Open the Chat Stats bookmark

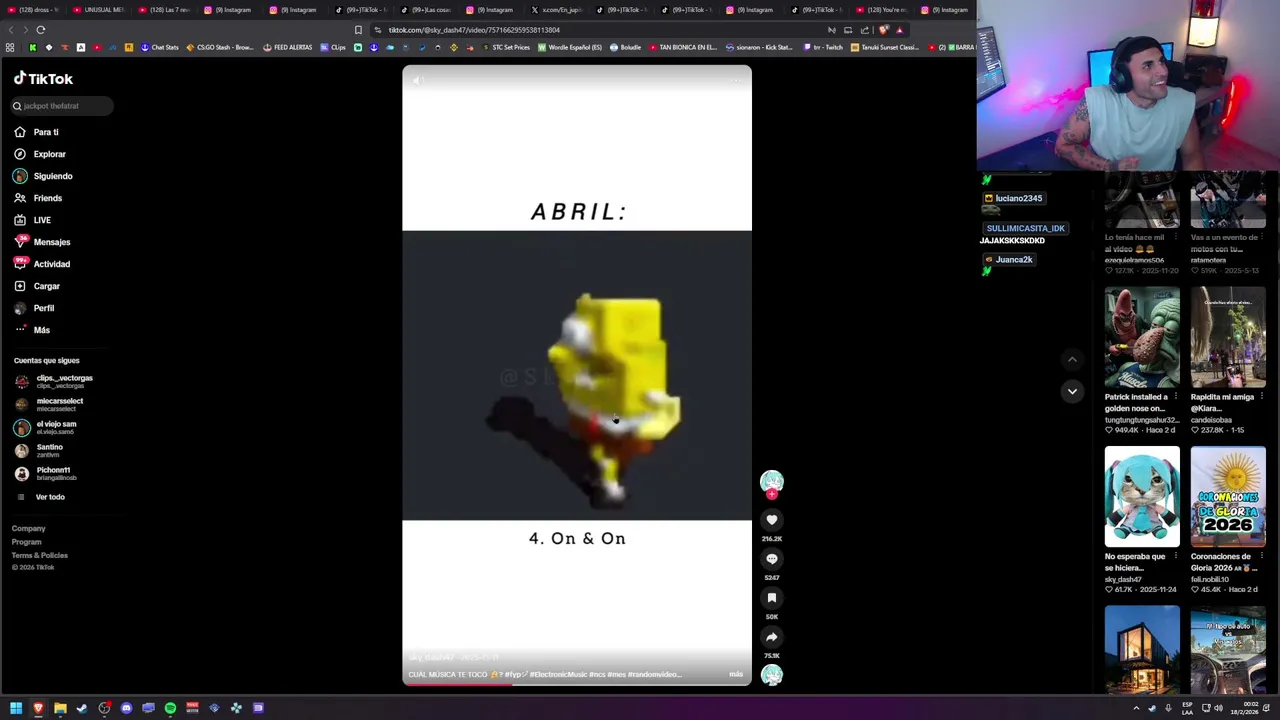[x=159, y=47]
